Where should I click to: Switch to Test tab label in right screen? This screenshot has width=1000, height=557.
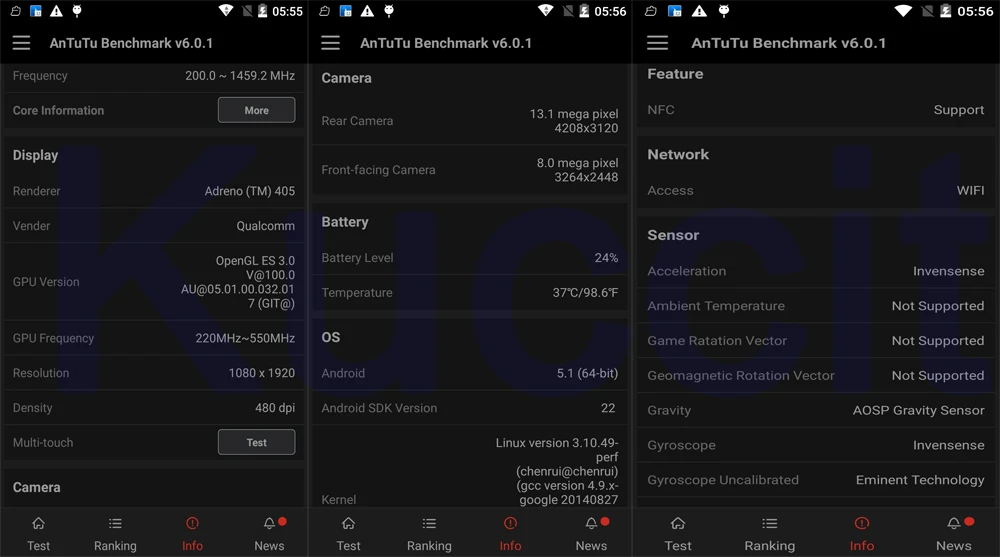click(x=678, y=546)
